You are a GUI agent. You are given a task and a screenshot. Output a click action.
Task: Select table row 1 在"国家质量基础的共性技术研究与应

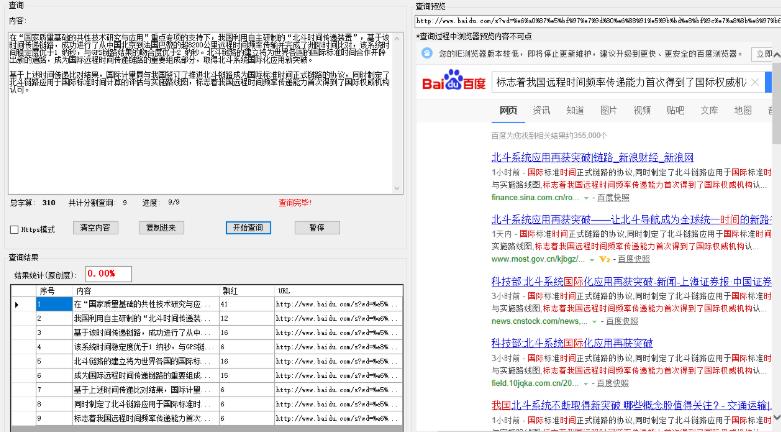207,304
